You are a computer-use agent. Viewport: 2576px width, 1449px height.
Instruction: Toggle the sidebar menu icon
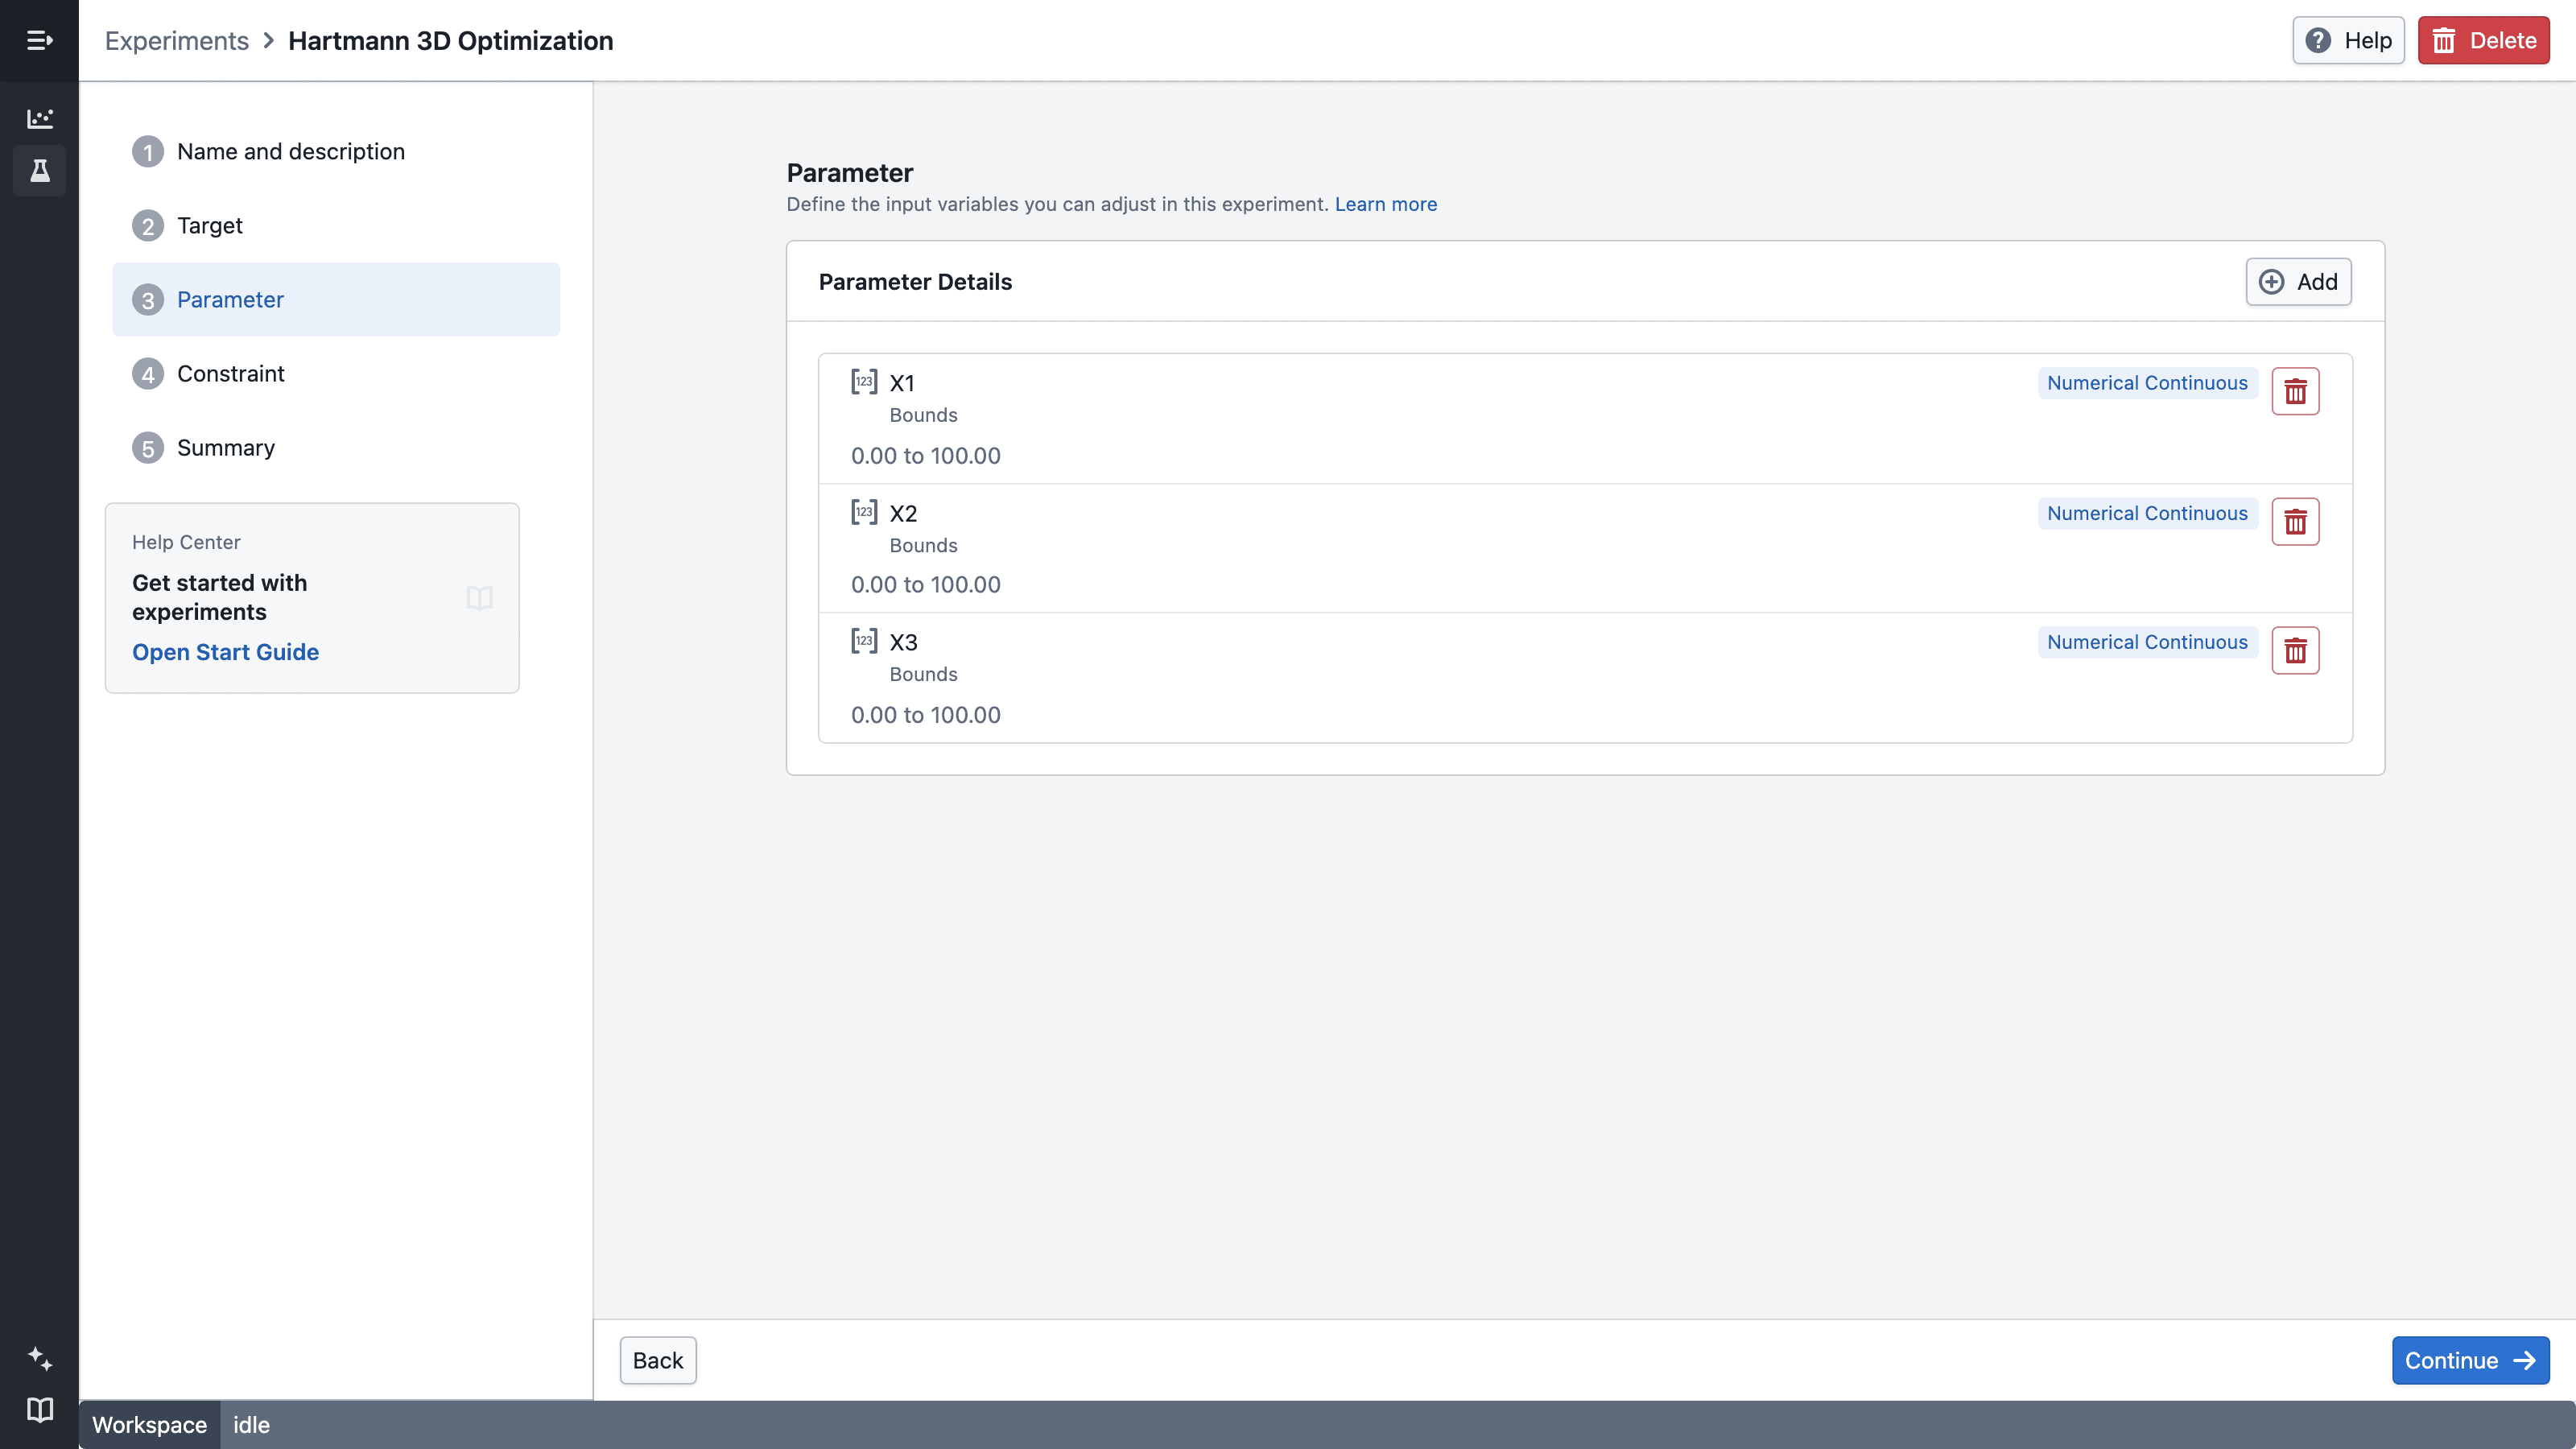tap(39, 40)
